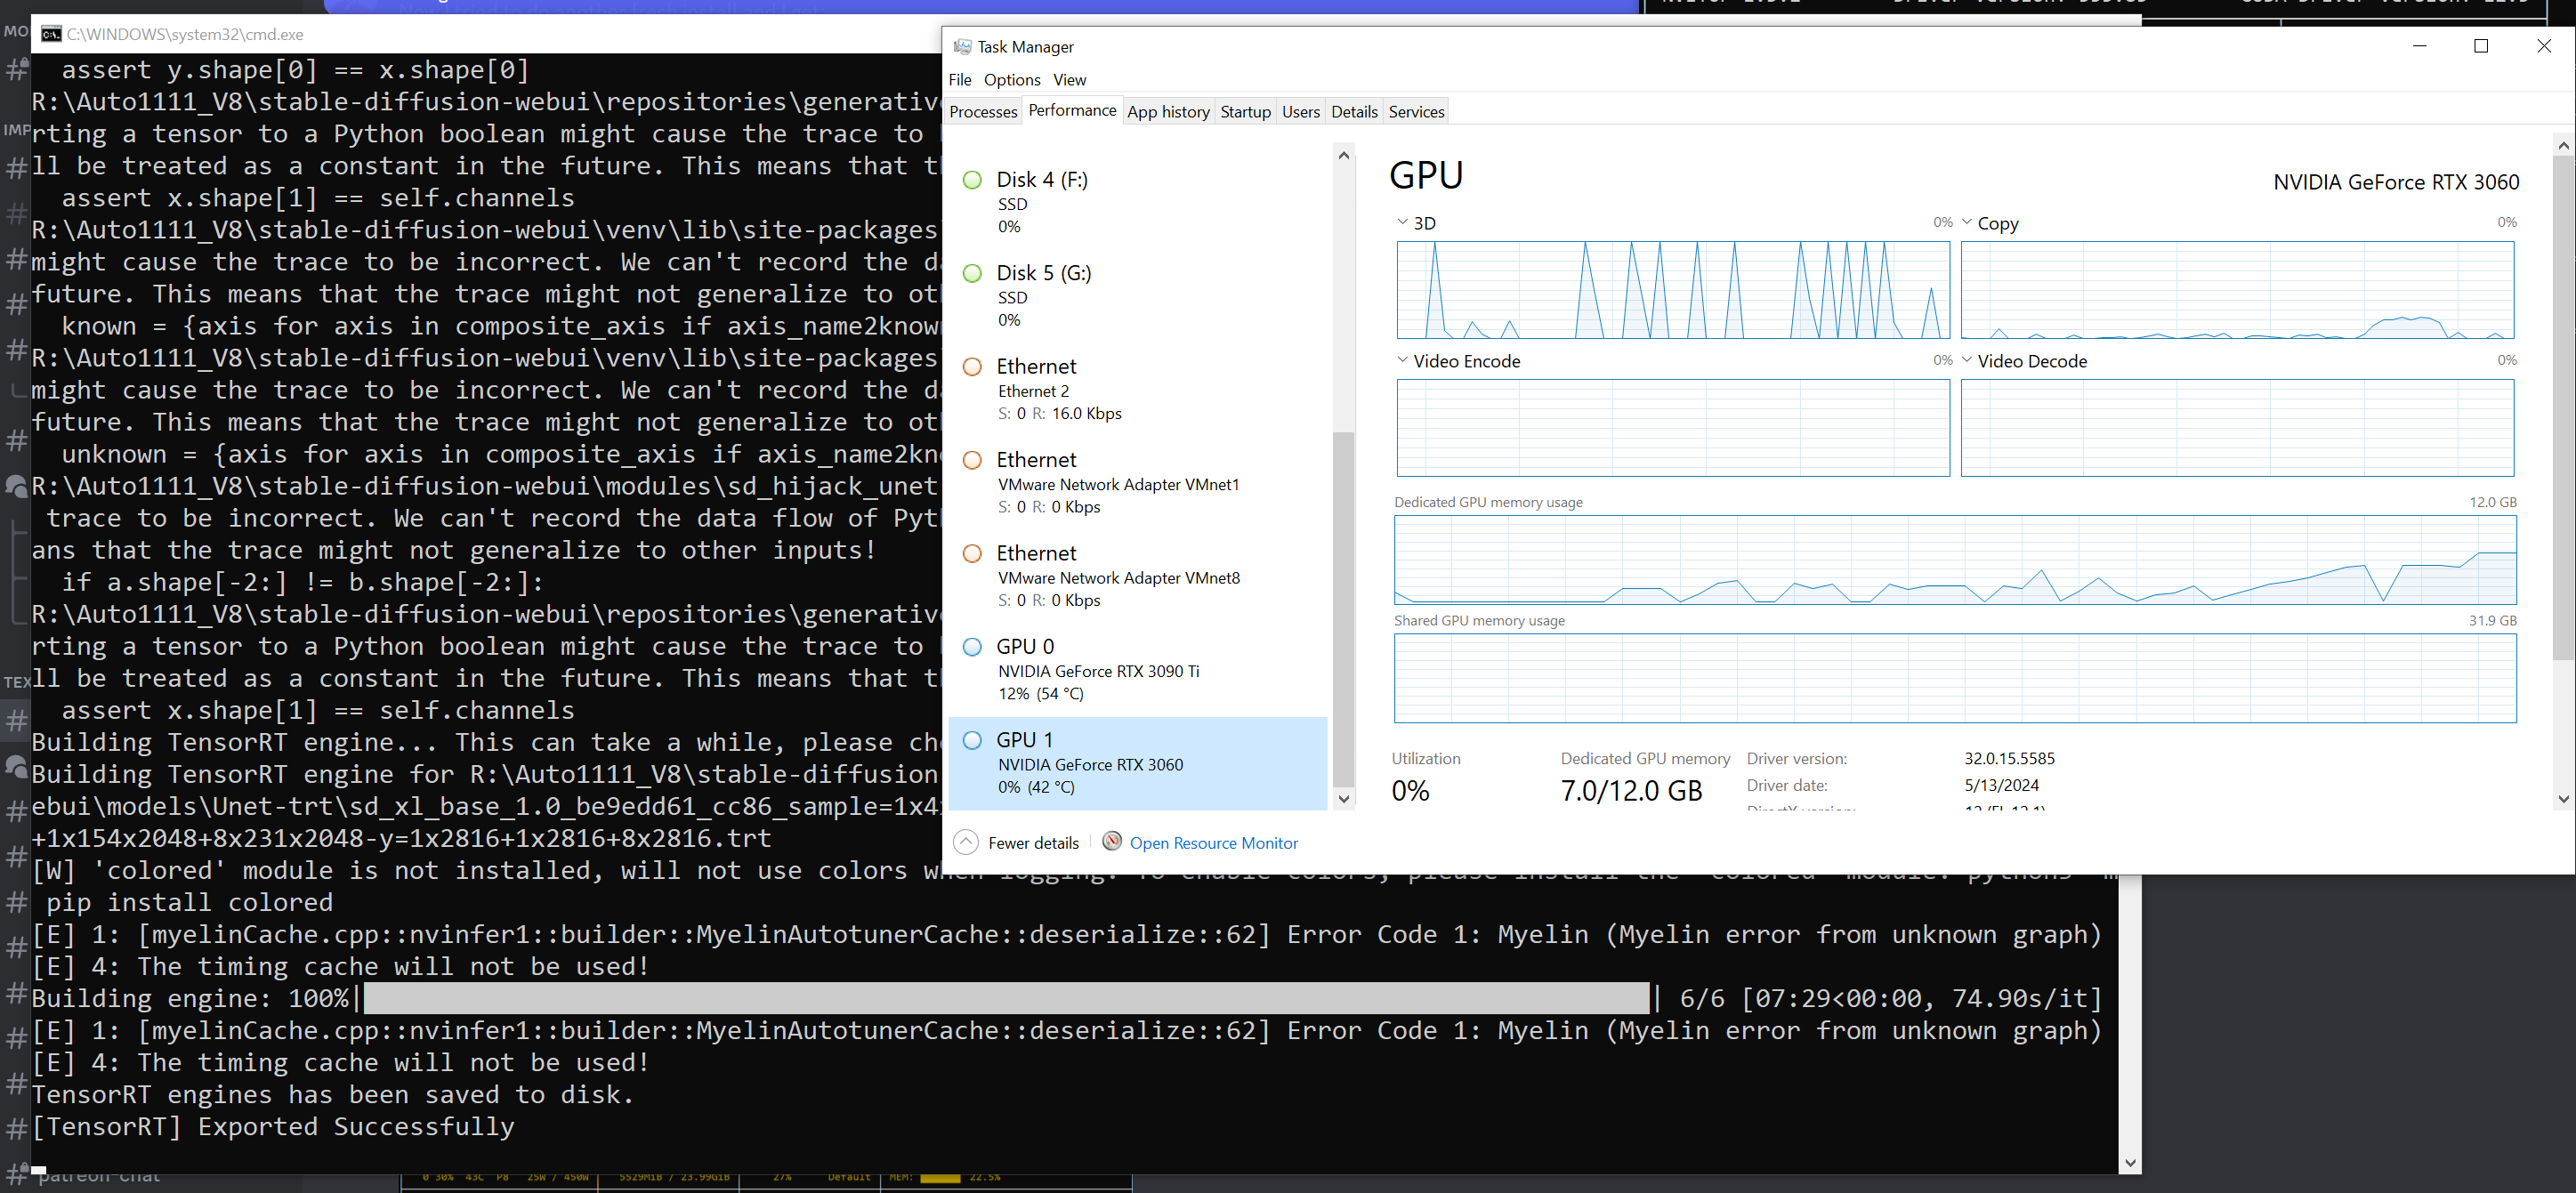Viewport: 2576px width, 1193px height.
Task: Click the status circle next to Ethernet 2
Action: [x=972, y=367]
